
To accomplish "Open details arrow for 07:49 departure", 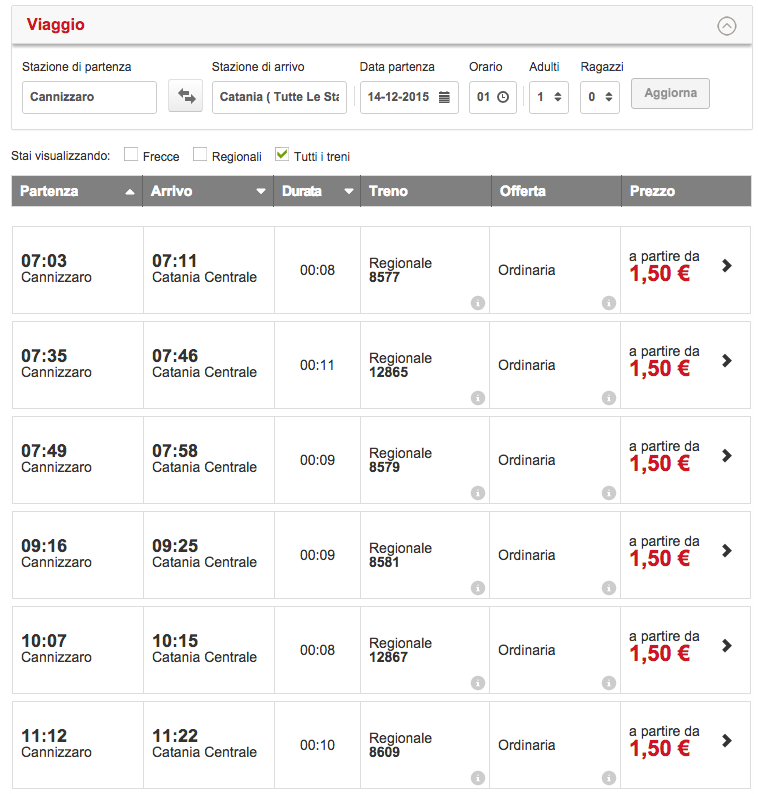I will pyautogui.click(x=727, y=456).
